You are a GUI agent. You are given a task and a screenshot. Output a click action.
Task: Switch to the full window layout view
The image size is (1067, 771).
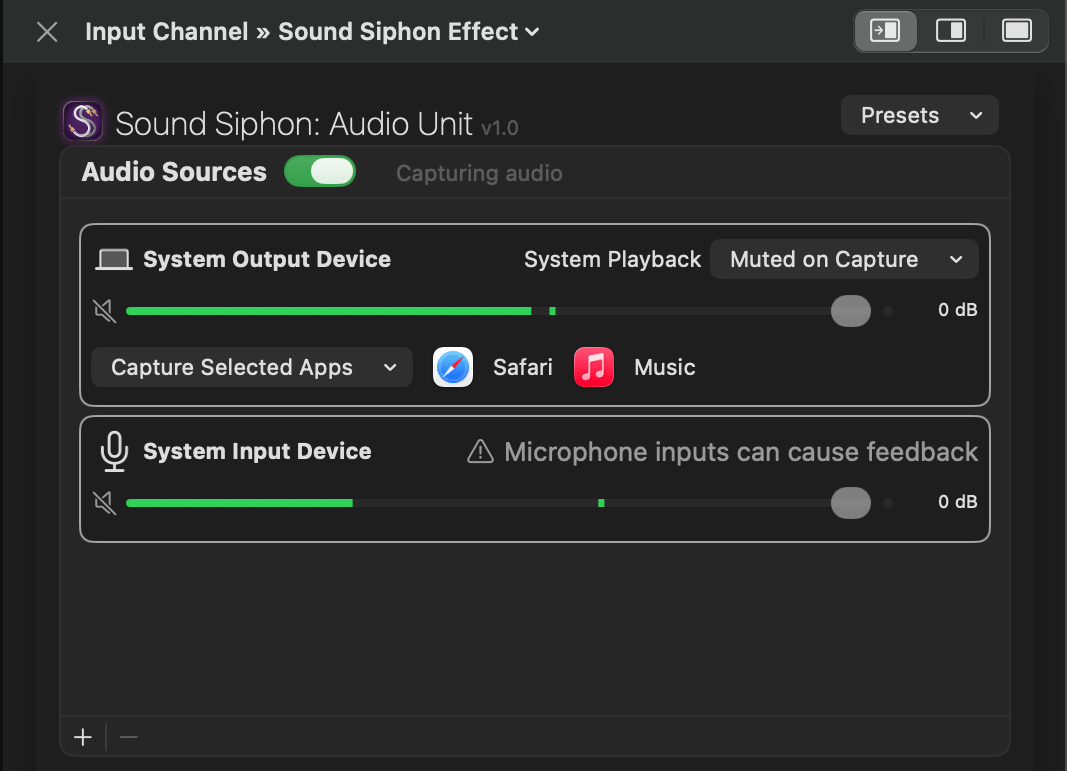pos(1016,31)
